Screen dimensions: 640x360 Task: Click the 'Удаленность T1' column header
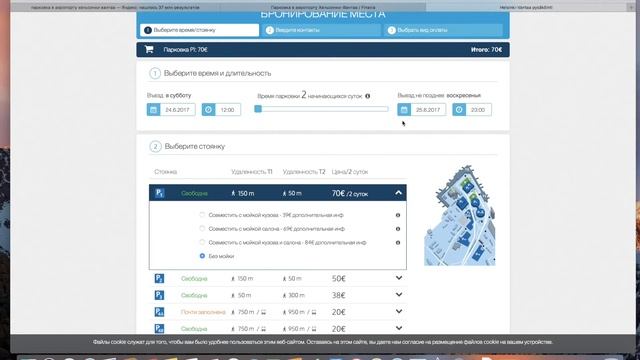[x=251, y=172]
